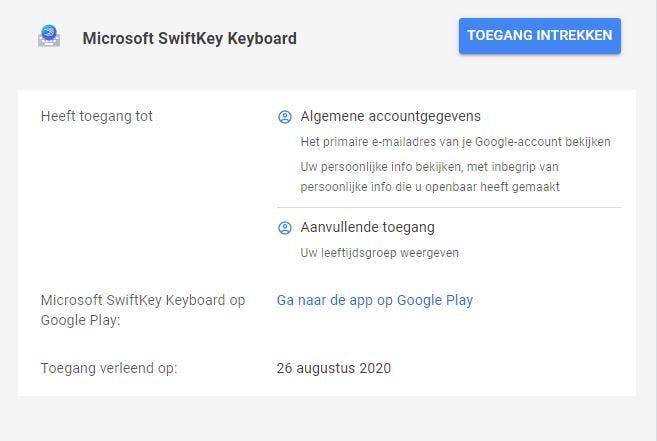Image resolution: width=657 pixels, height=441 pixels.
Task: Click the Het primaire e-mailadres description line
Action: point(455,142)
